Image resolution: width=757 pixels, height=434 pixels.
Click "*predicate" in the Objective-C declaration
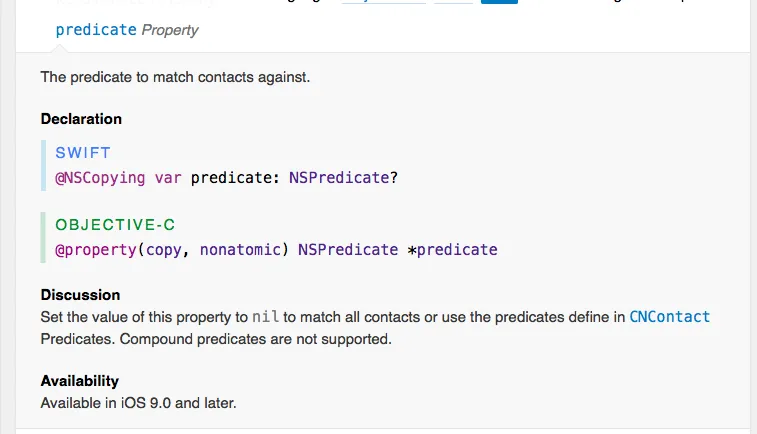click(x=452, y=249)
